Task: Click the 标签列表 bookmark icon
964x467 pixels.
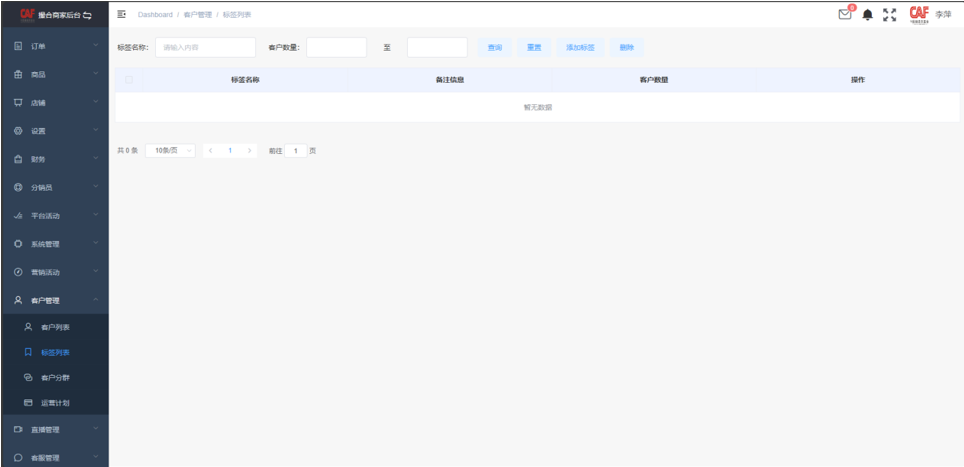Action: 28,352
